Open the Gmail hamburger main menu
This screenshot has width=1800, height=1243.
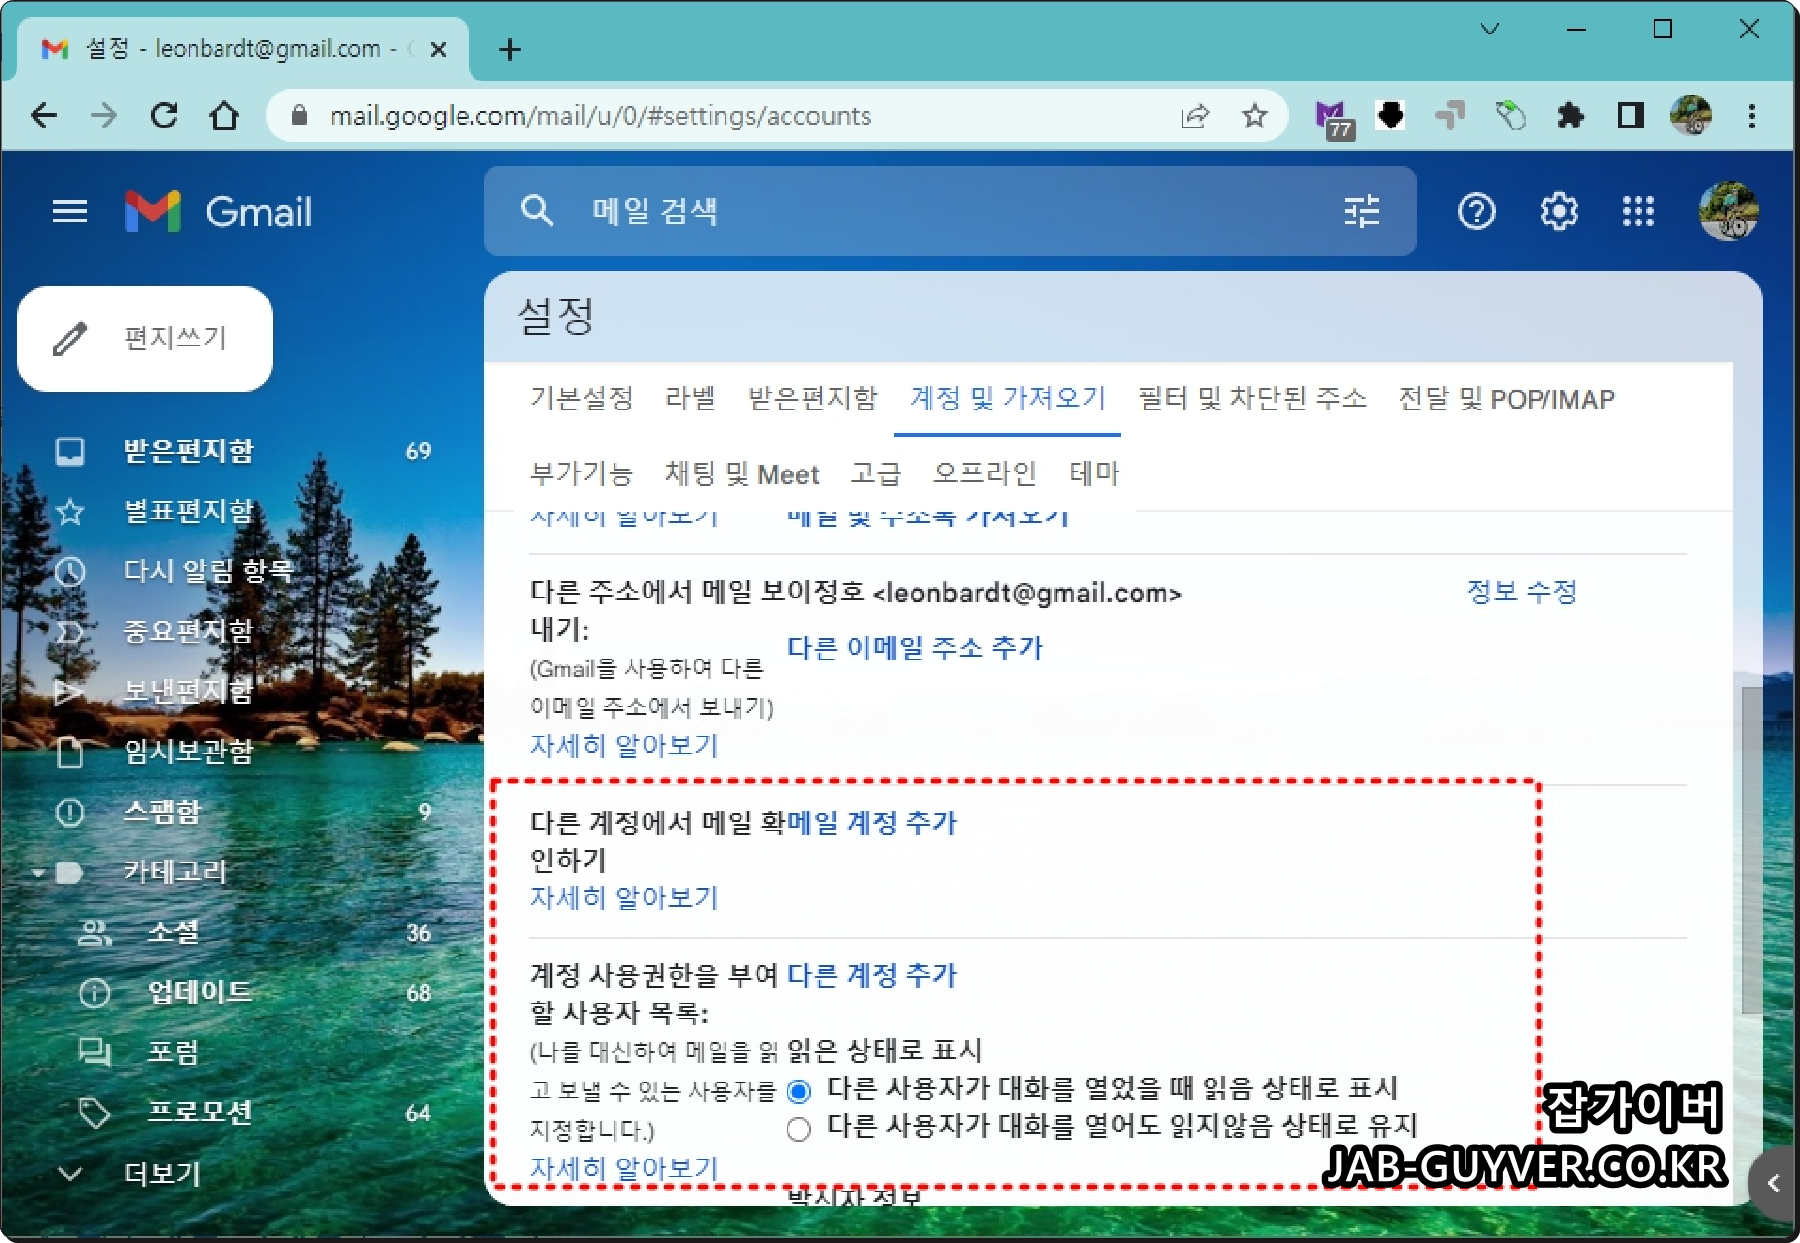click(x=69, y=211)
